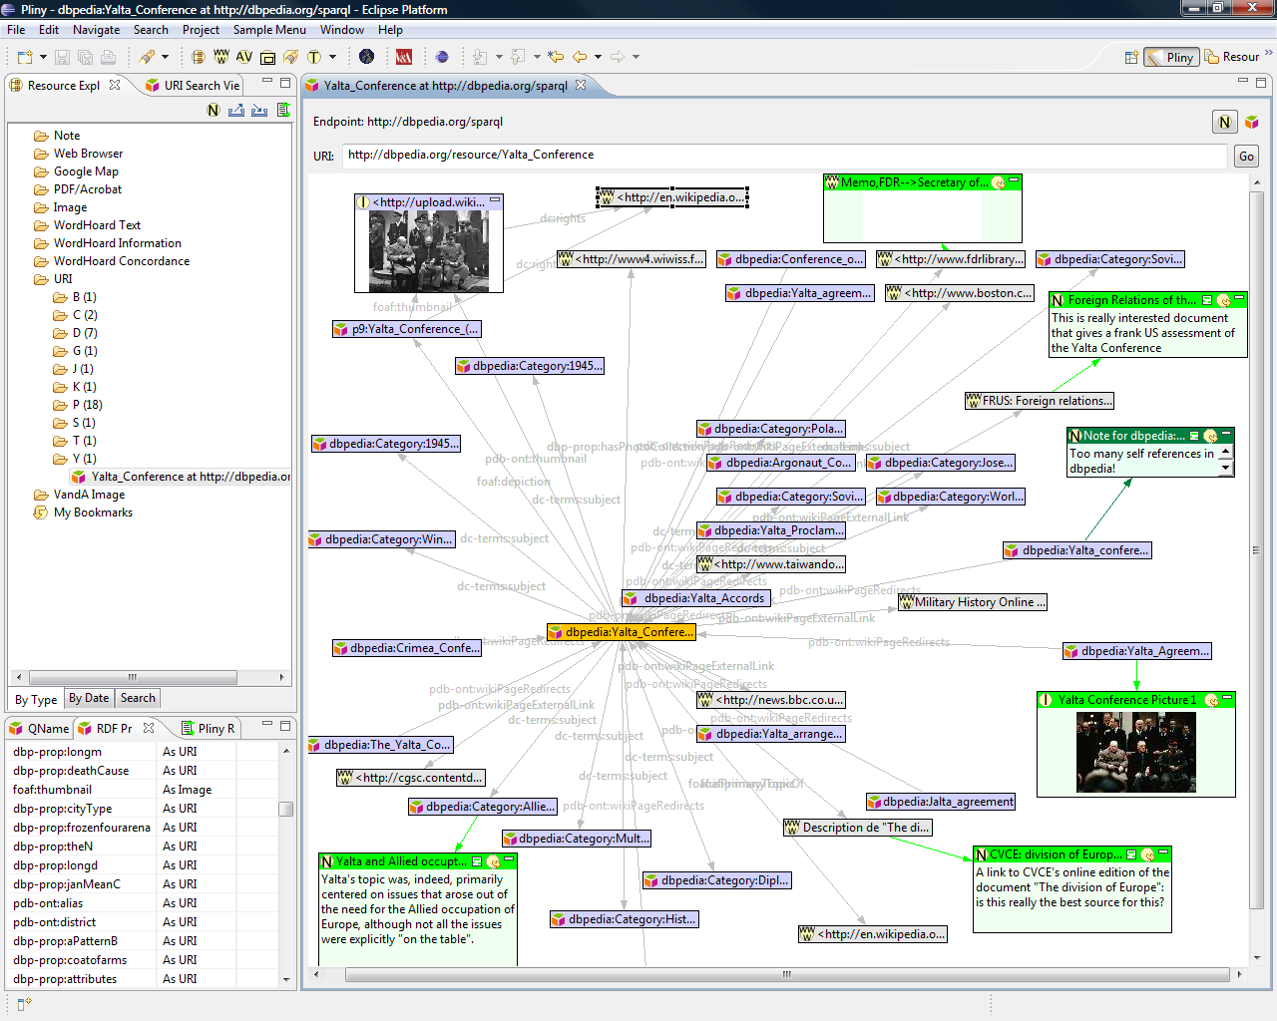The width and height of the screenshot is (1277, 1021).
Task: Click the Back navigation arrow
Action: [x=580, y=57]
